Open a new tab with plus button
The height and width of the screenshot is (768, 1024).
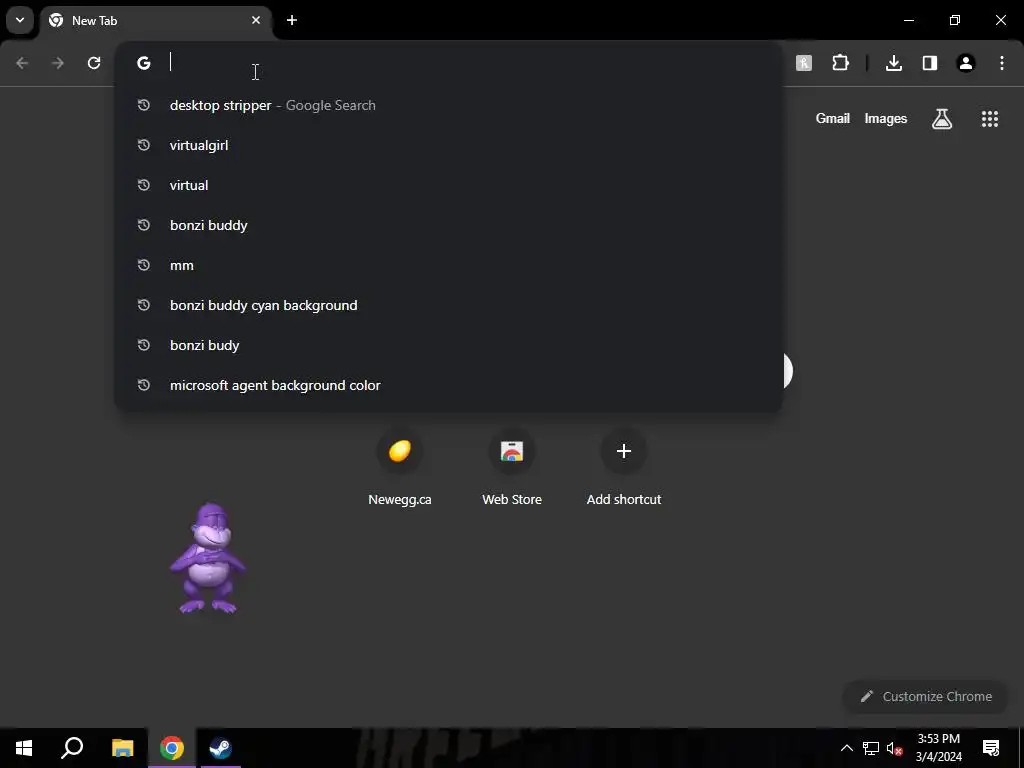point(292,20)
